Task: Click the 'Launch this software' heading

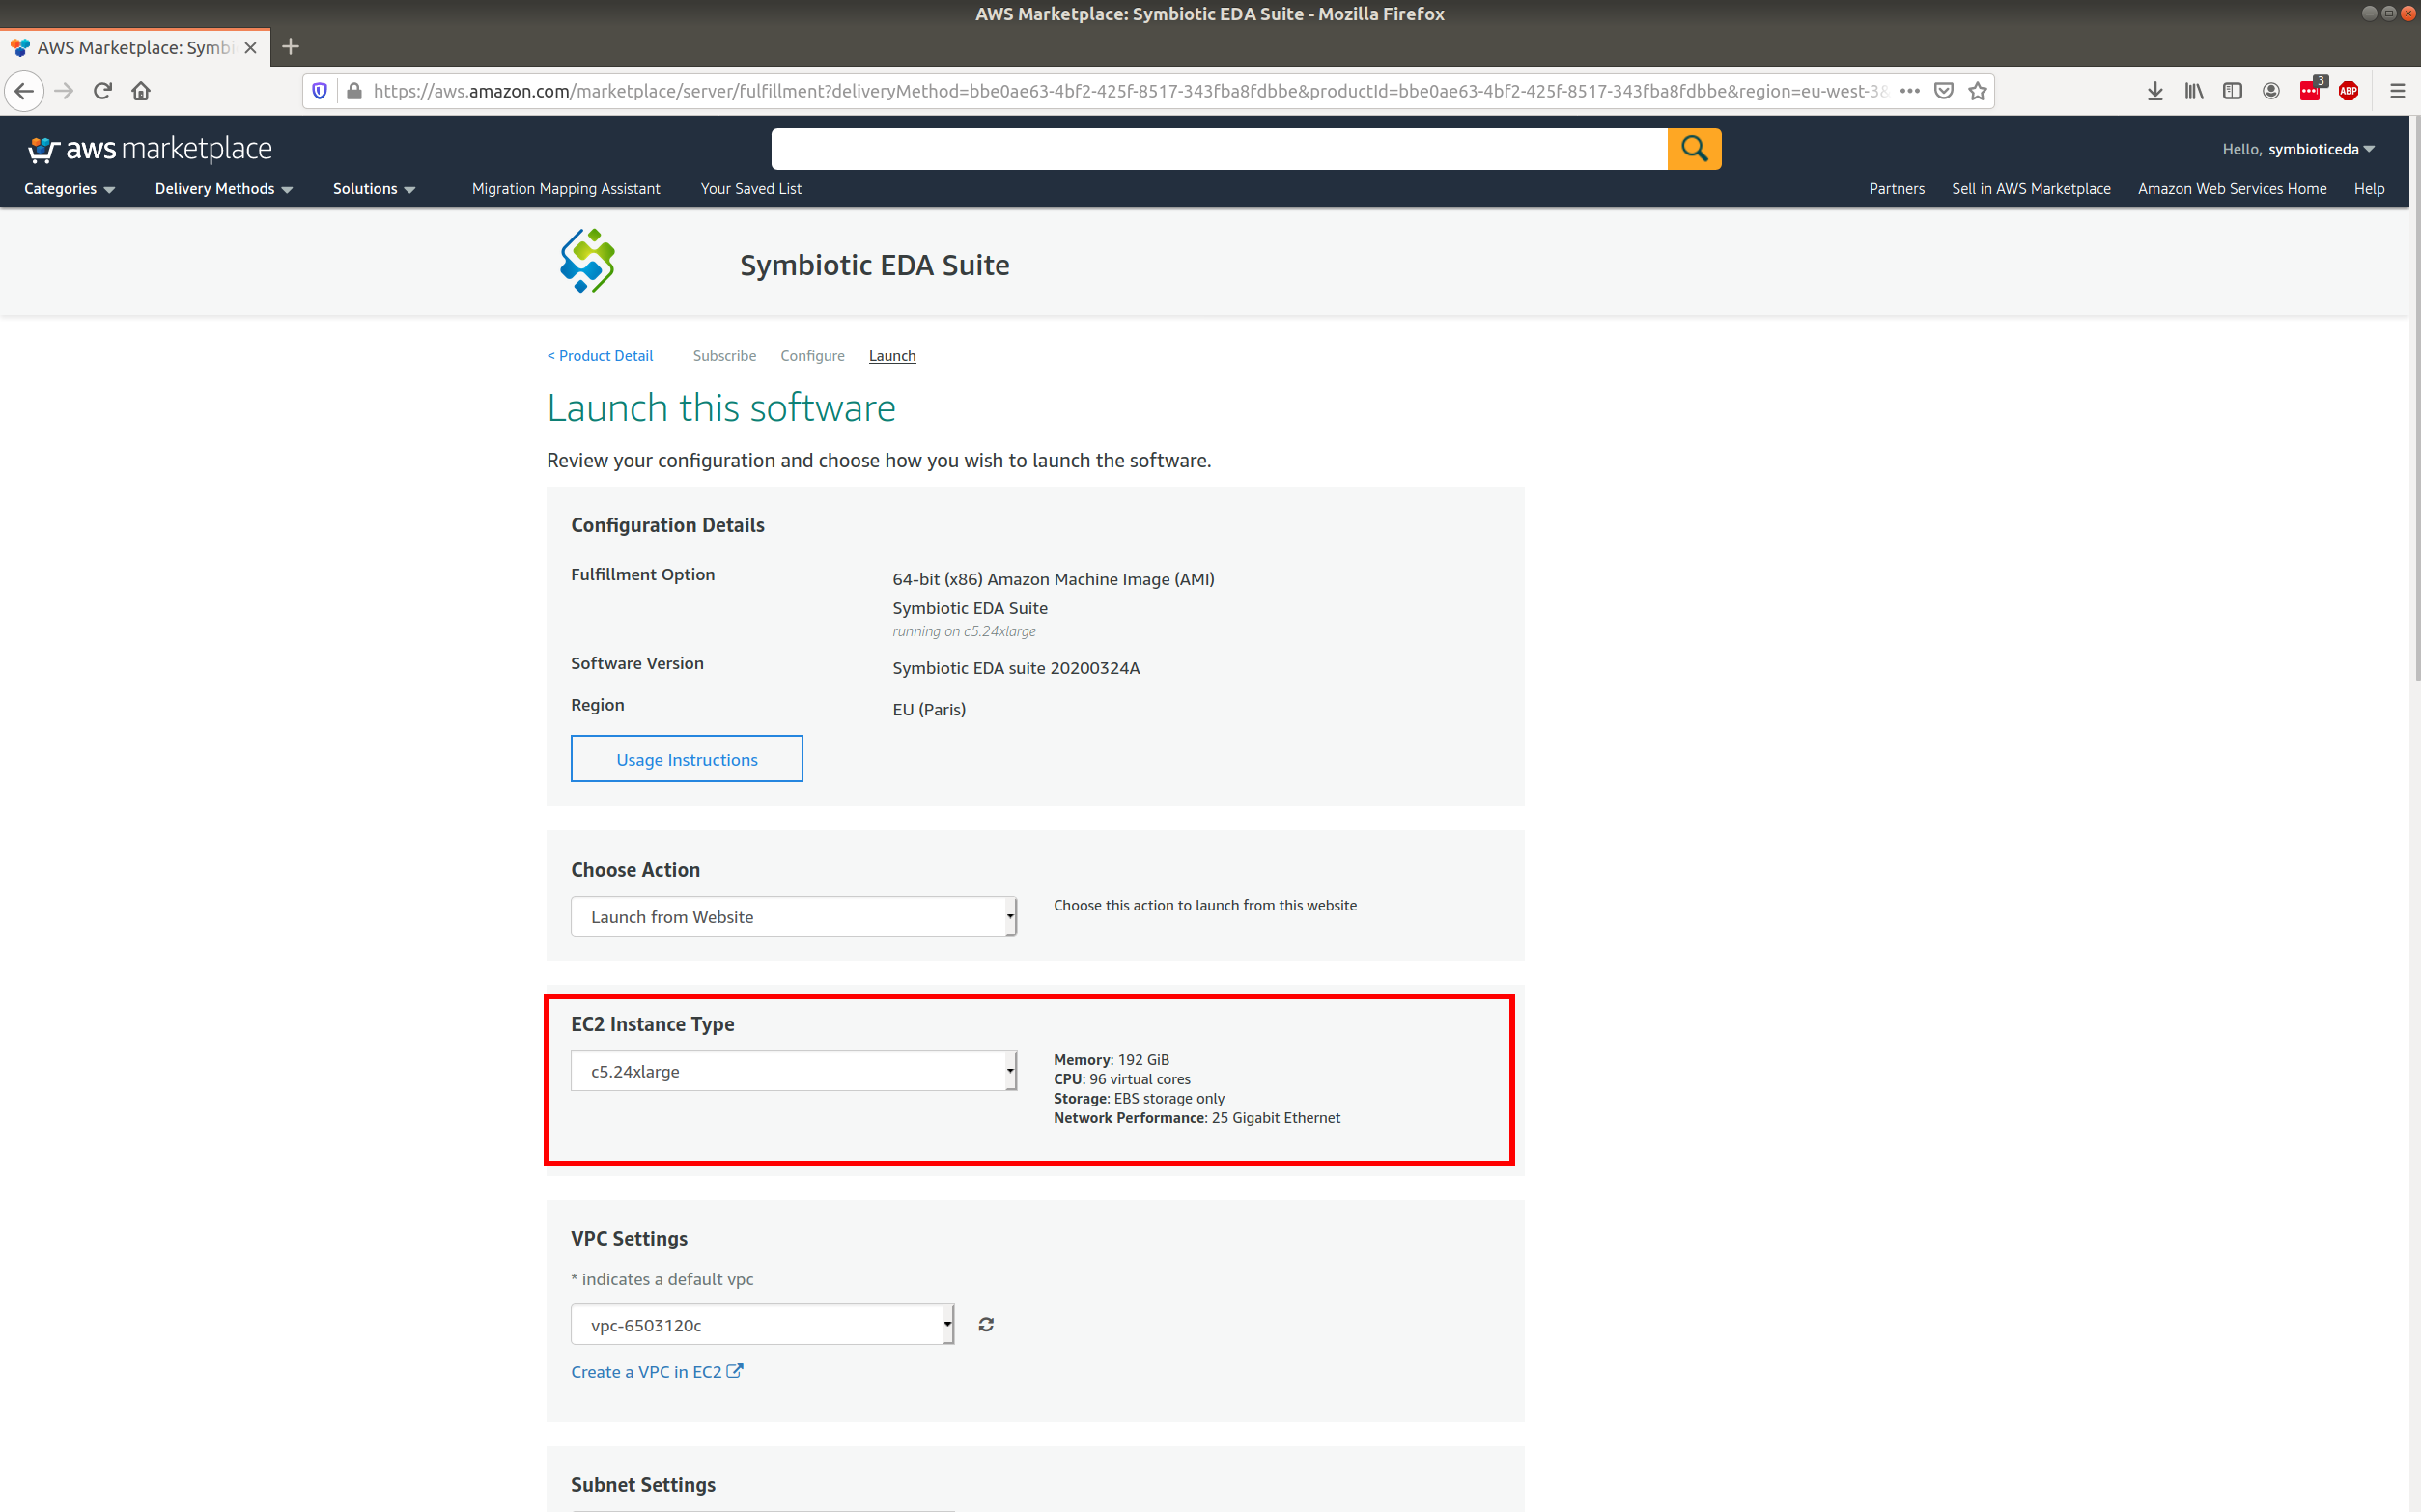Action: pyautogui.click(x=721, y=408)
